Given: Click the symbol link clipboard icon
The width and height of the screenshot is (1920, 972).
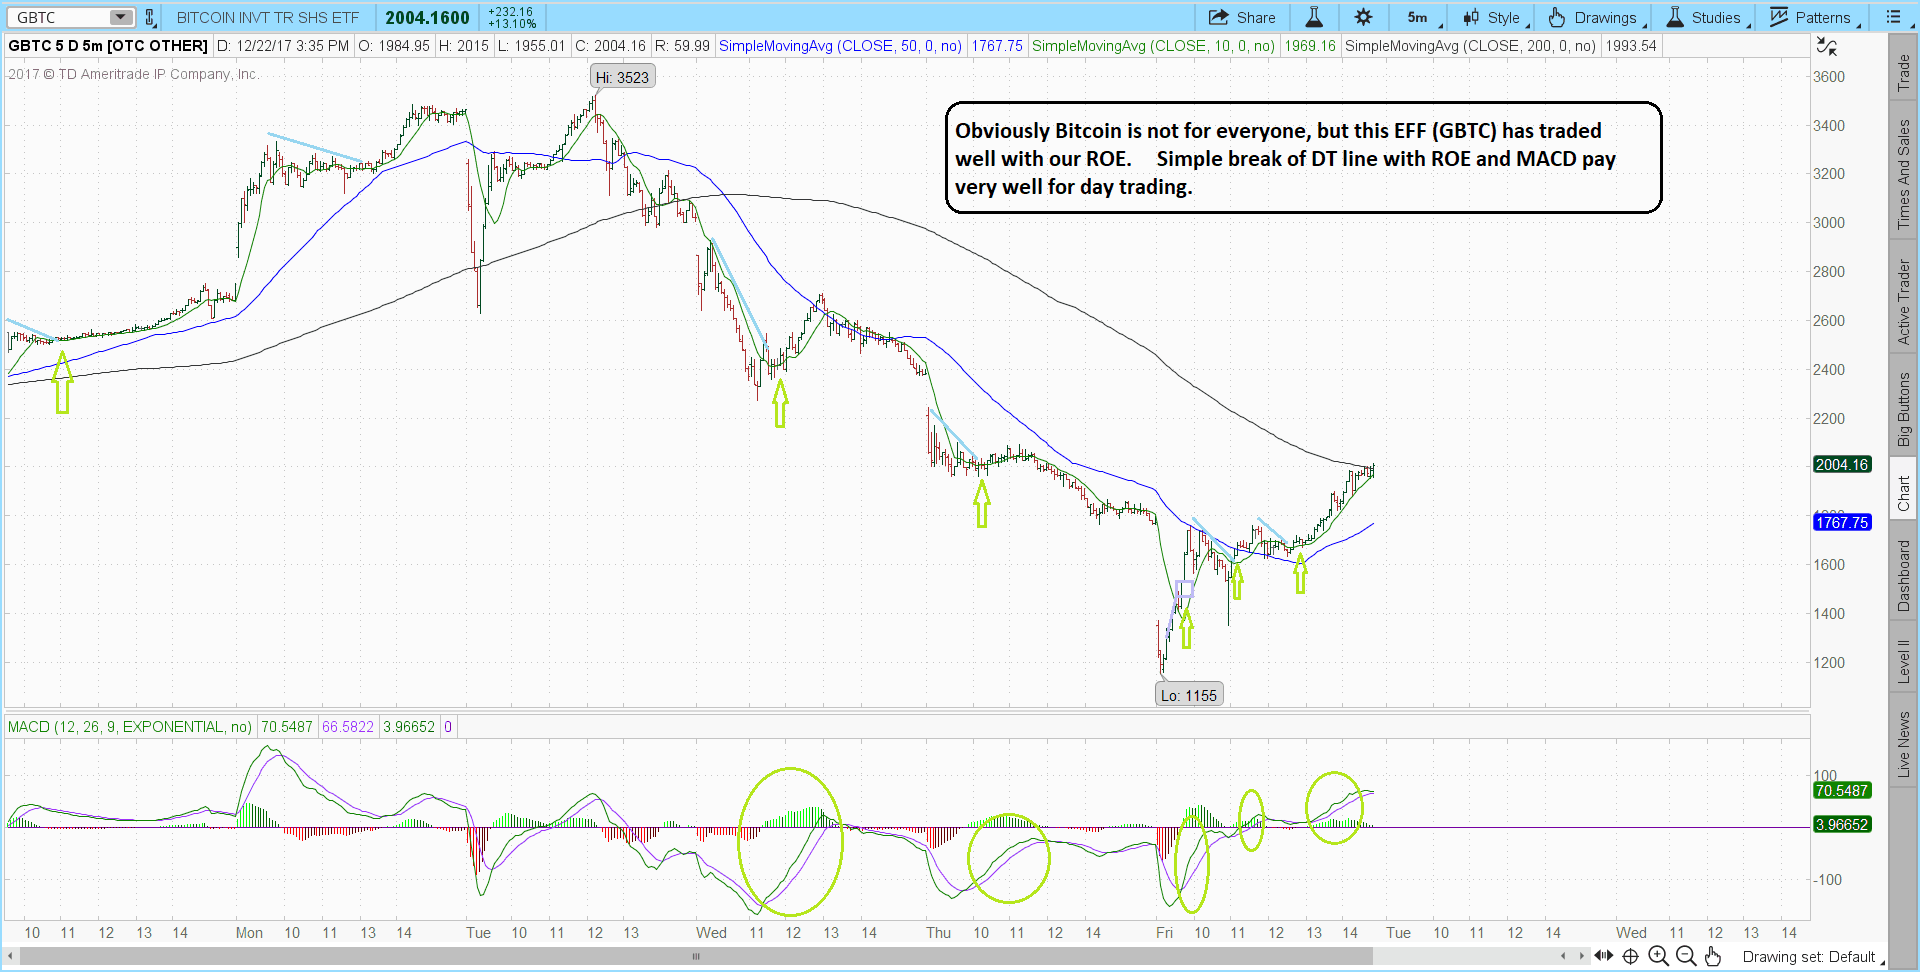Looking at the screenshot, I should (150, 17).
